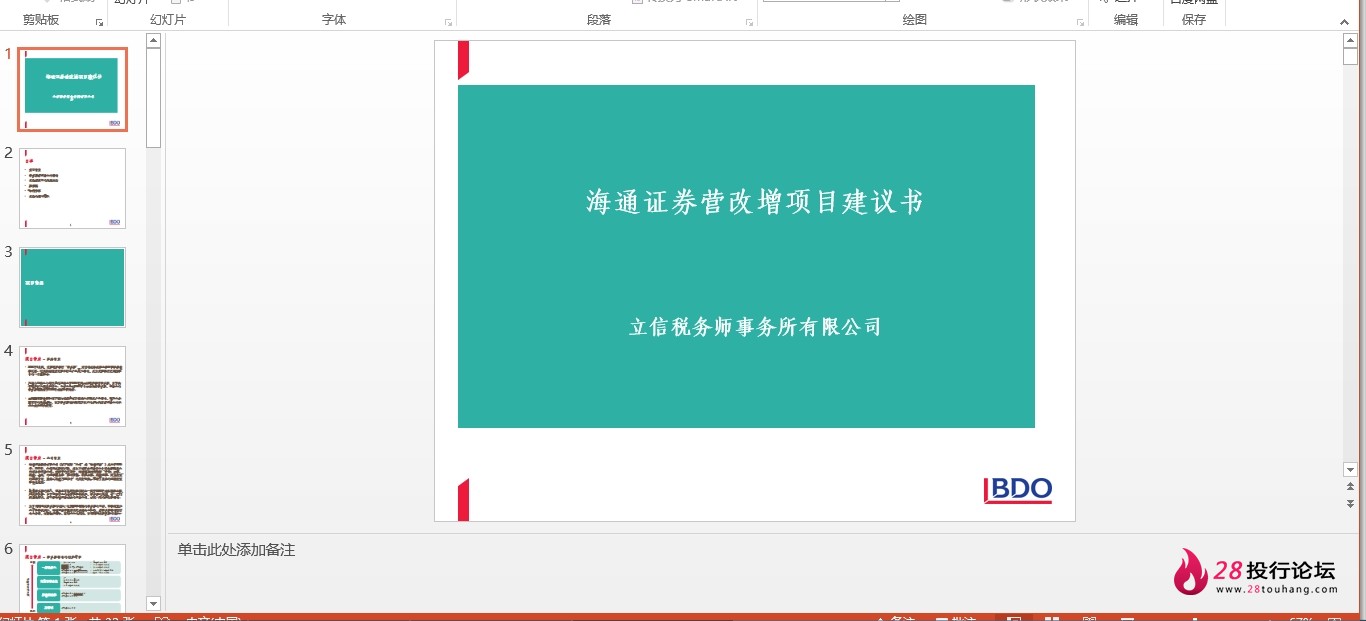Go to next slide using double-down arrow
This screenshot has height=621, width=1366.
1351,503
